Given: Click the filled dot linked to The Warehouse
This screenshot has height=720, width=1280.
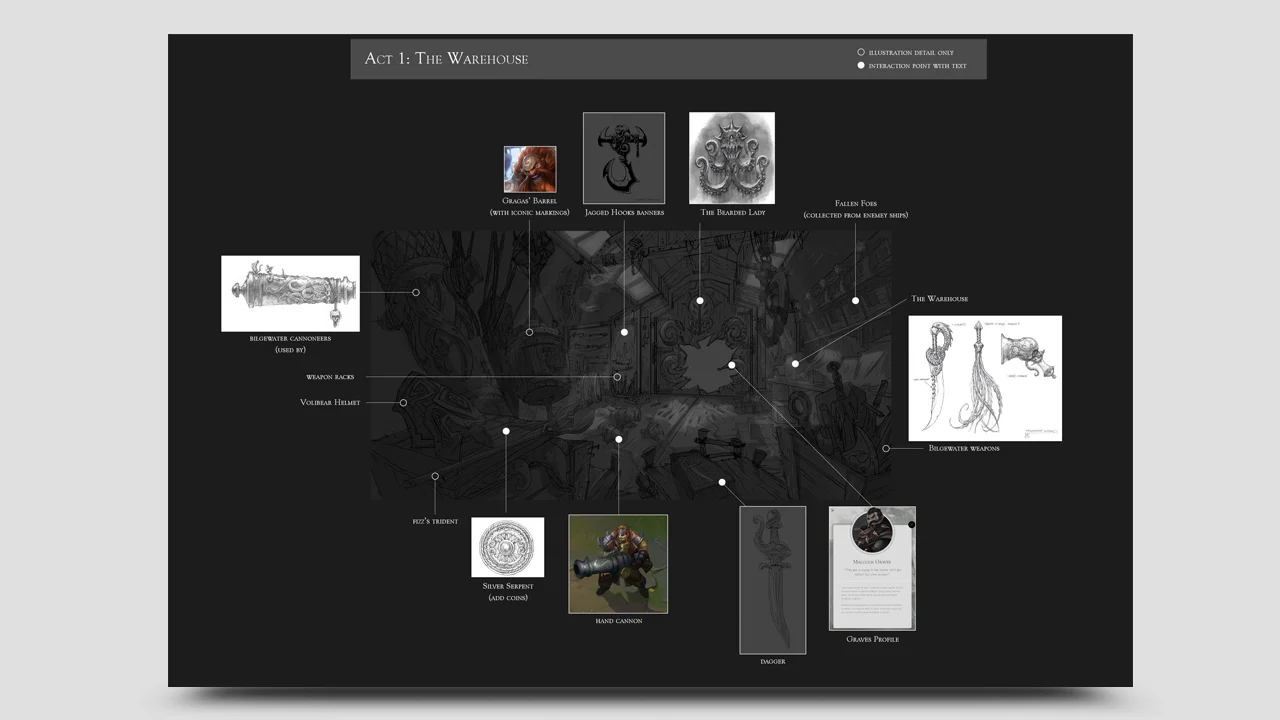Looking at the screenshot, I should tap(795, 364).
